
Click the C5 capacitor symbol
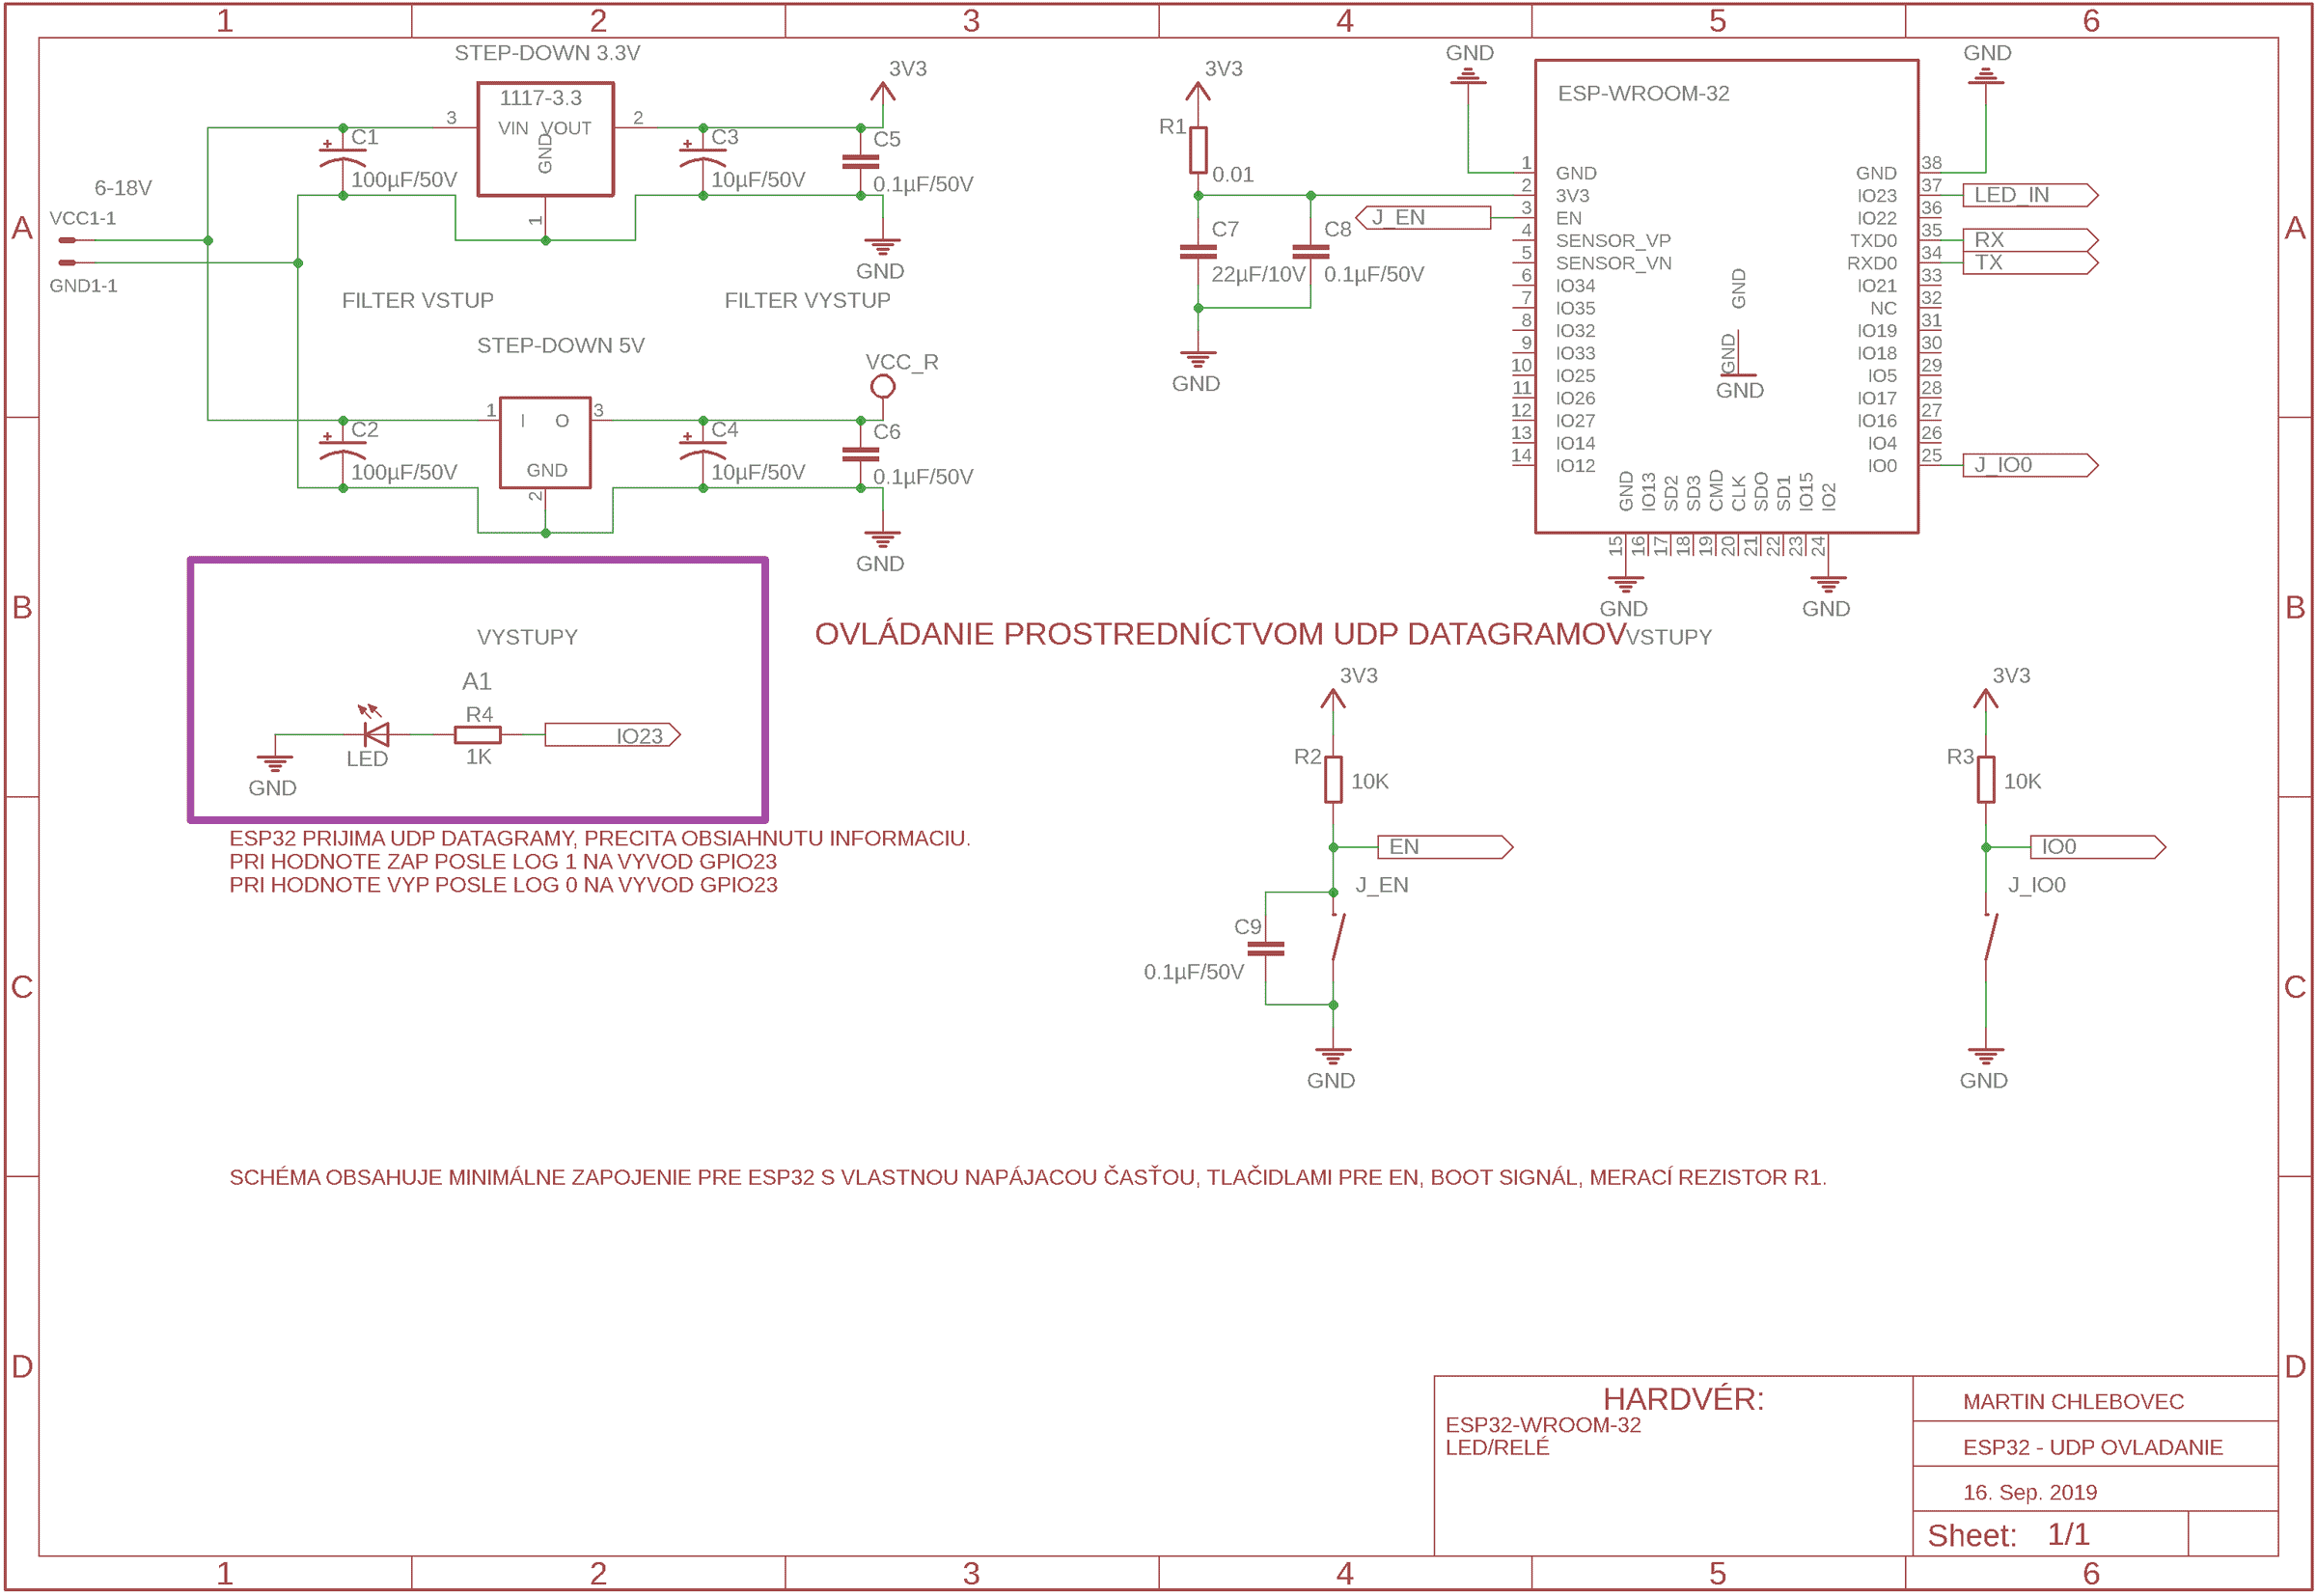860,161
